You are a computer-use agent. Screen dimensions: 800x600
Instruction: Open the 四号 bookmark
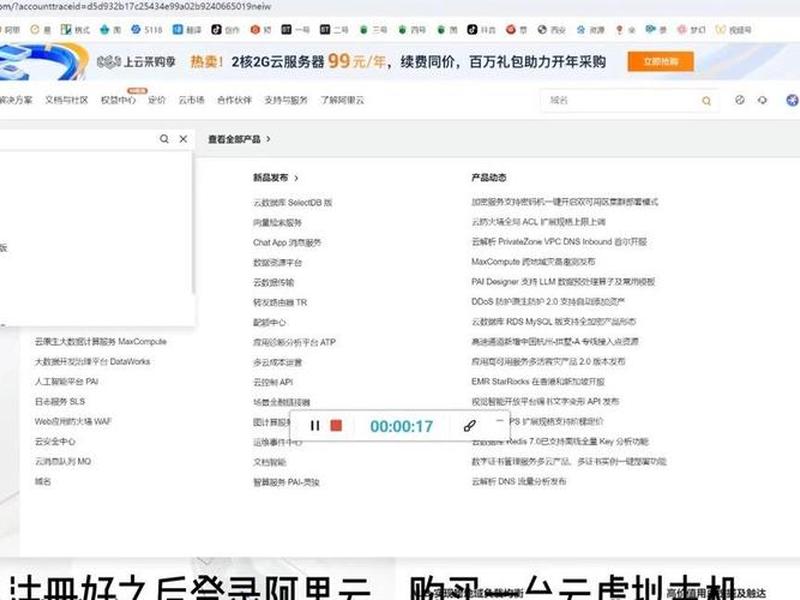[x=412, y=30]
